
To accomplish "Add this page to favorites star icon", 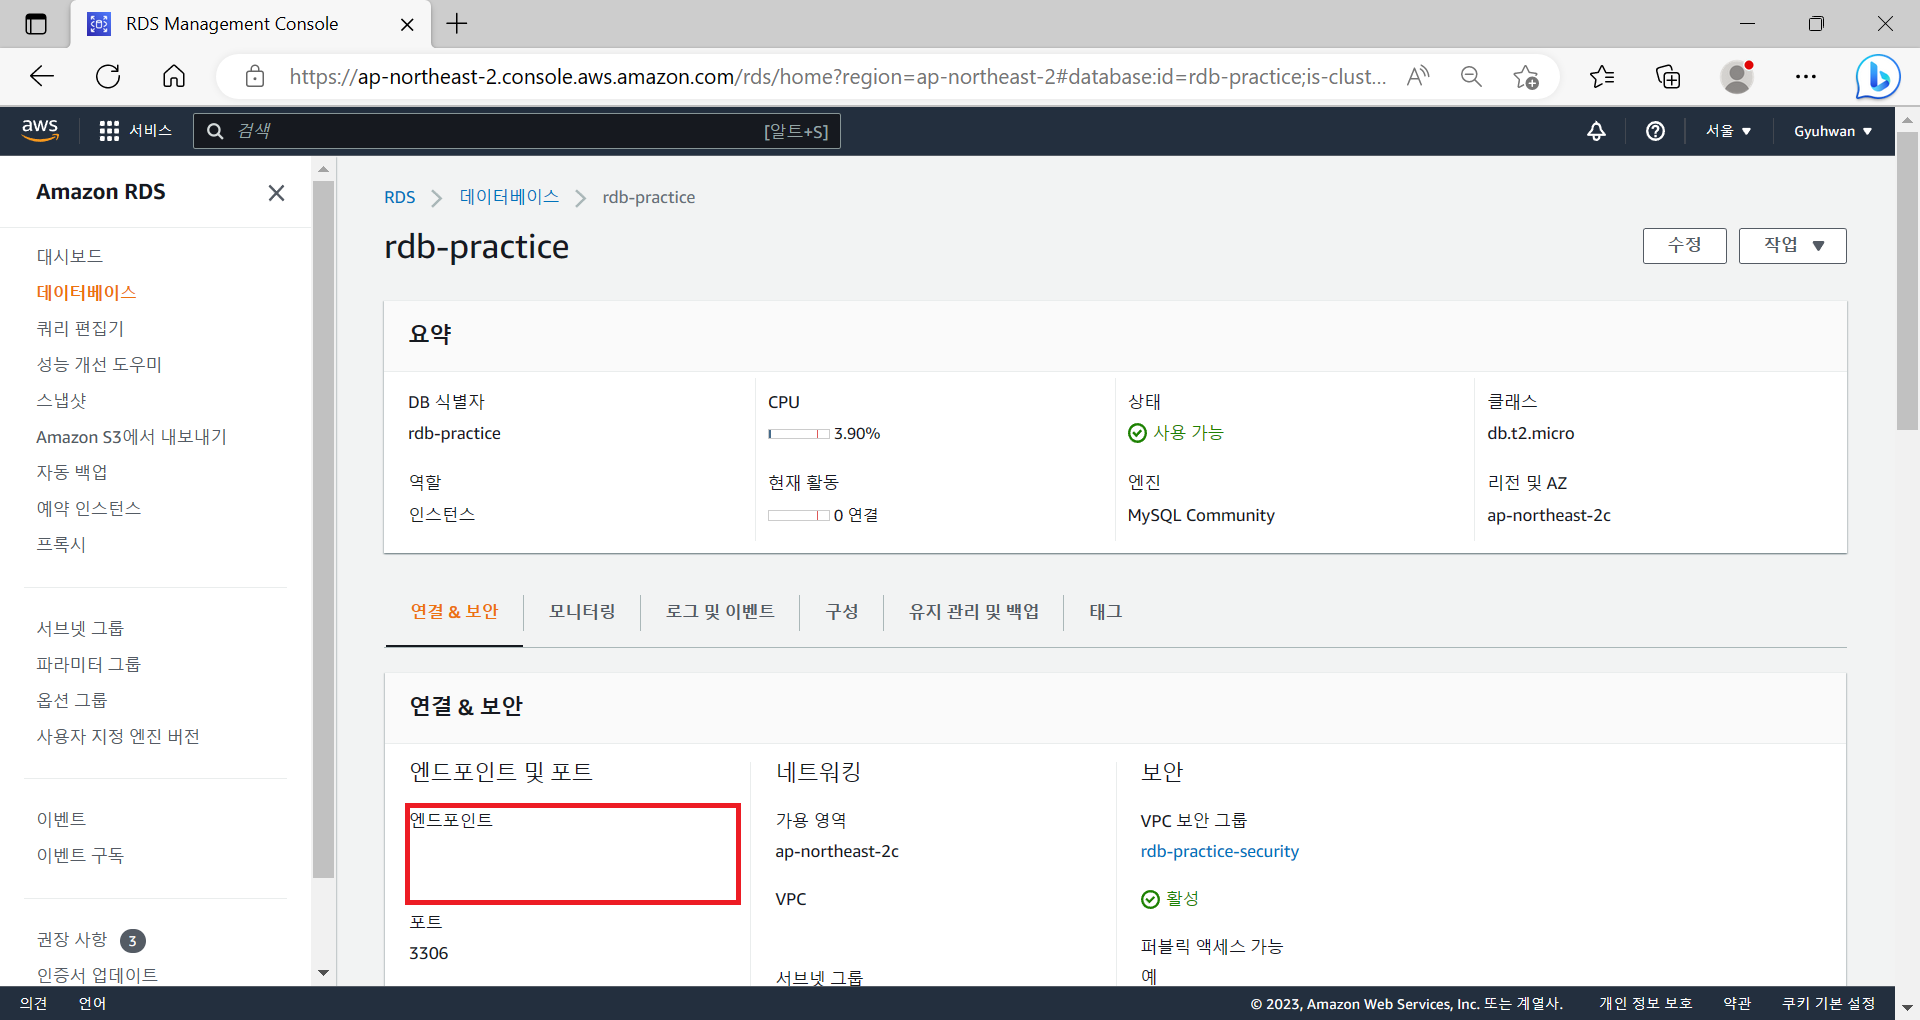I will coord(1526,76).
